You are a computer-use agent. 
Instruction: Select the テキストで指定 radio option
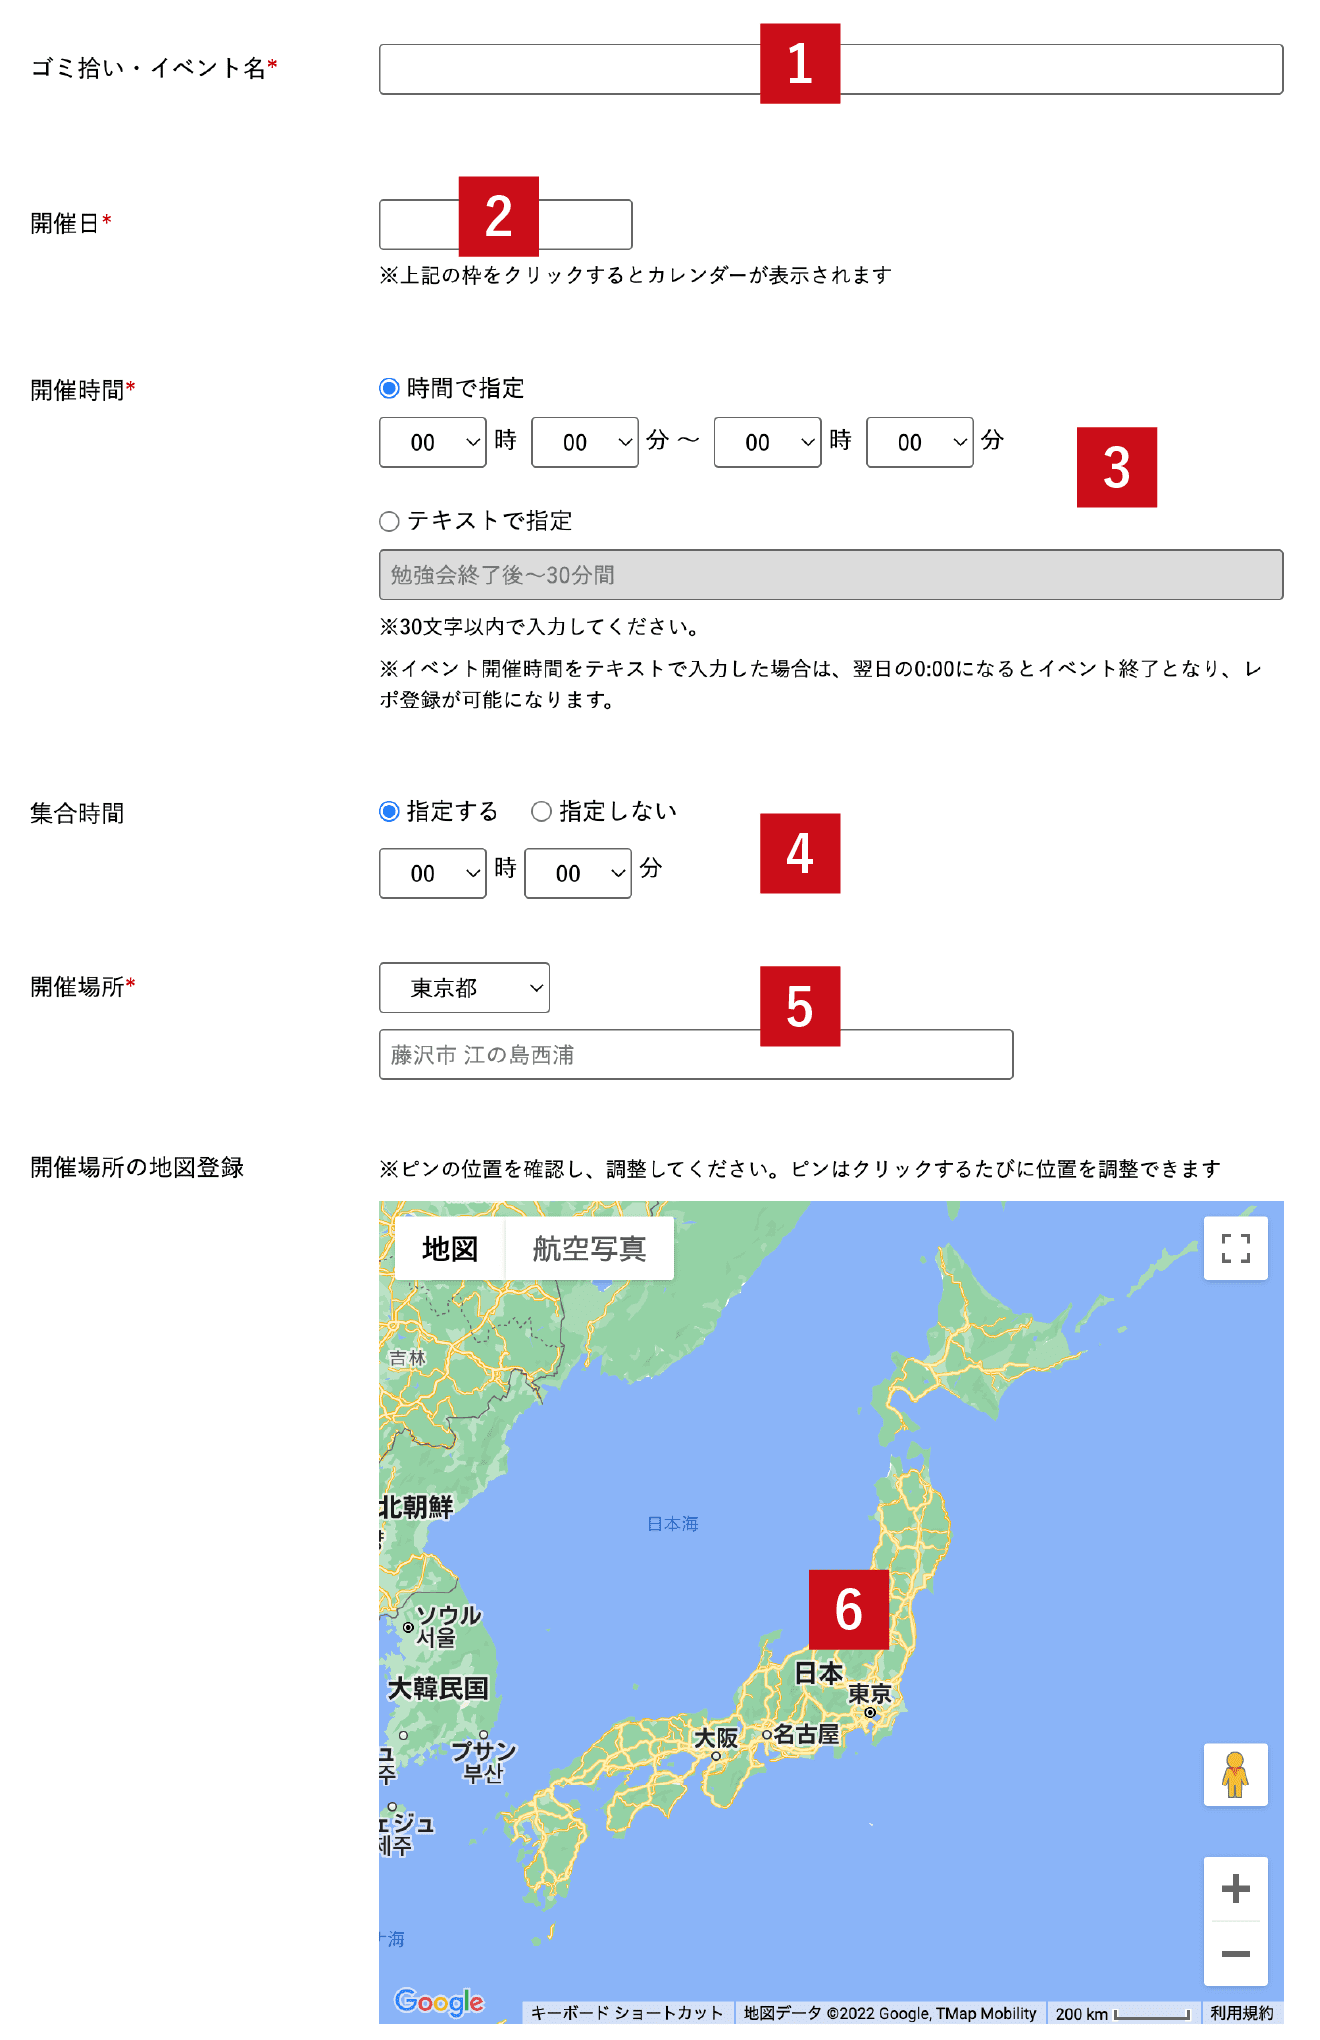click(390, 521)
